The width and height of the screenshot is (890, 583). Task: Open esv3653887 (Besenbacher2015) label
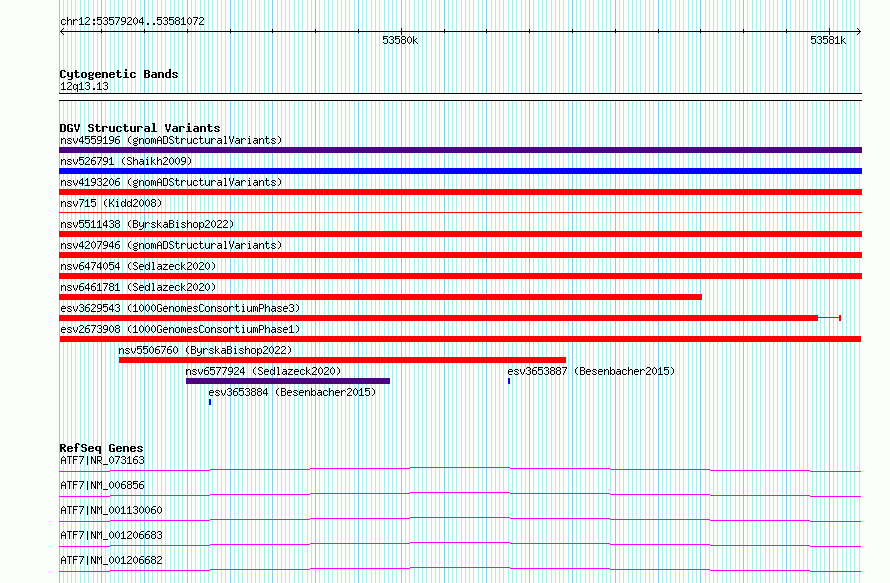591,371
